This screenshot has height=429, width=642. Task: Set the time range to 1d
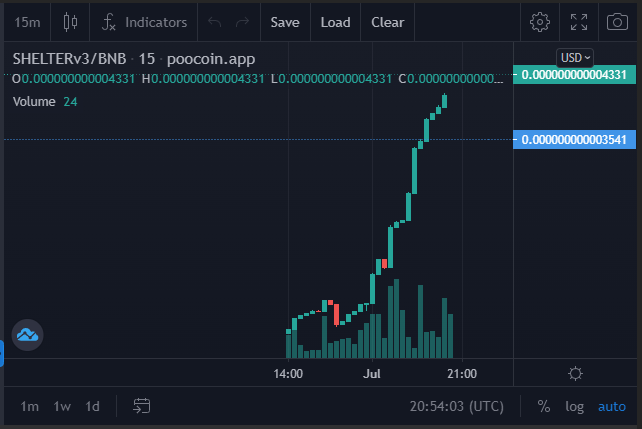92,406
